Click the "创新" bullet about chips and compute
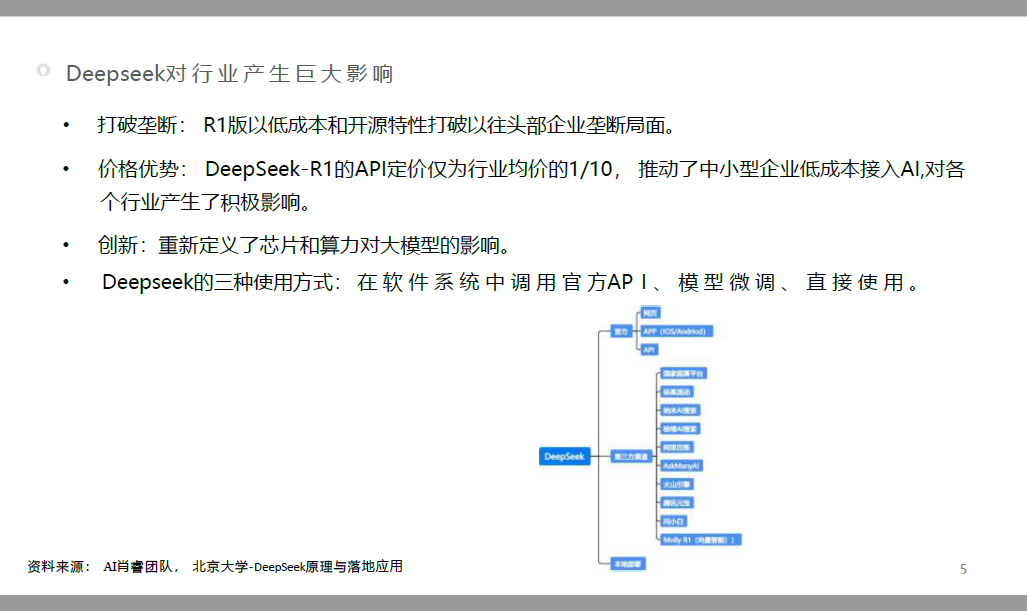Viewport: 1027px width, 611px height. coord(303,245)
